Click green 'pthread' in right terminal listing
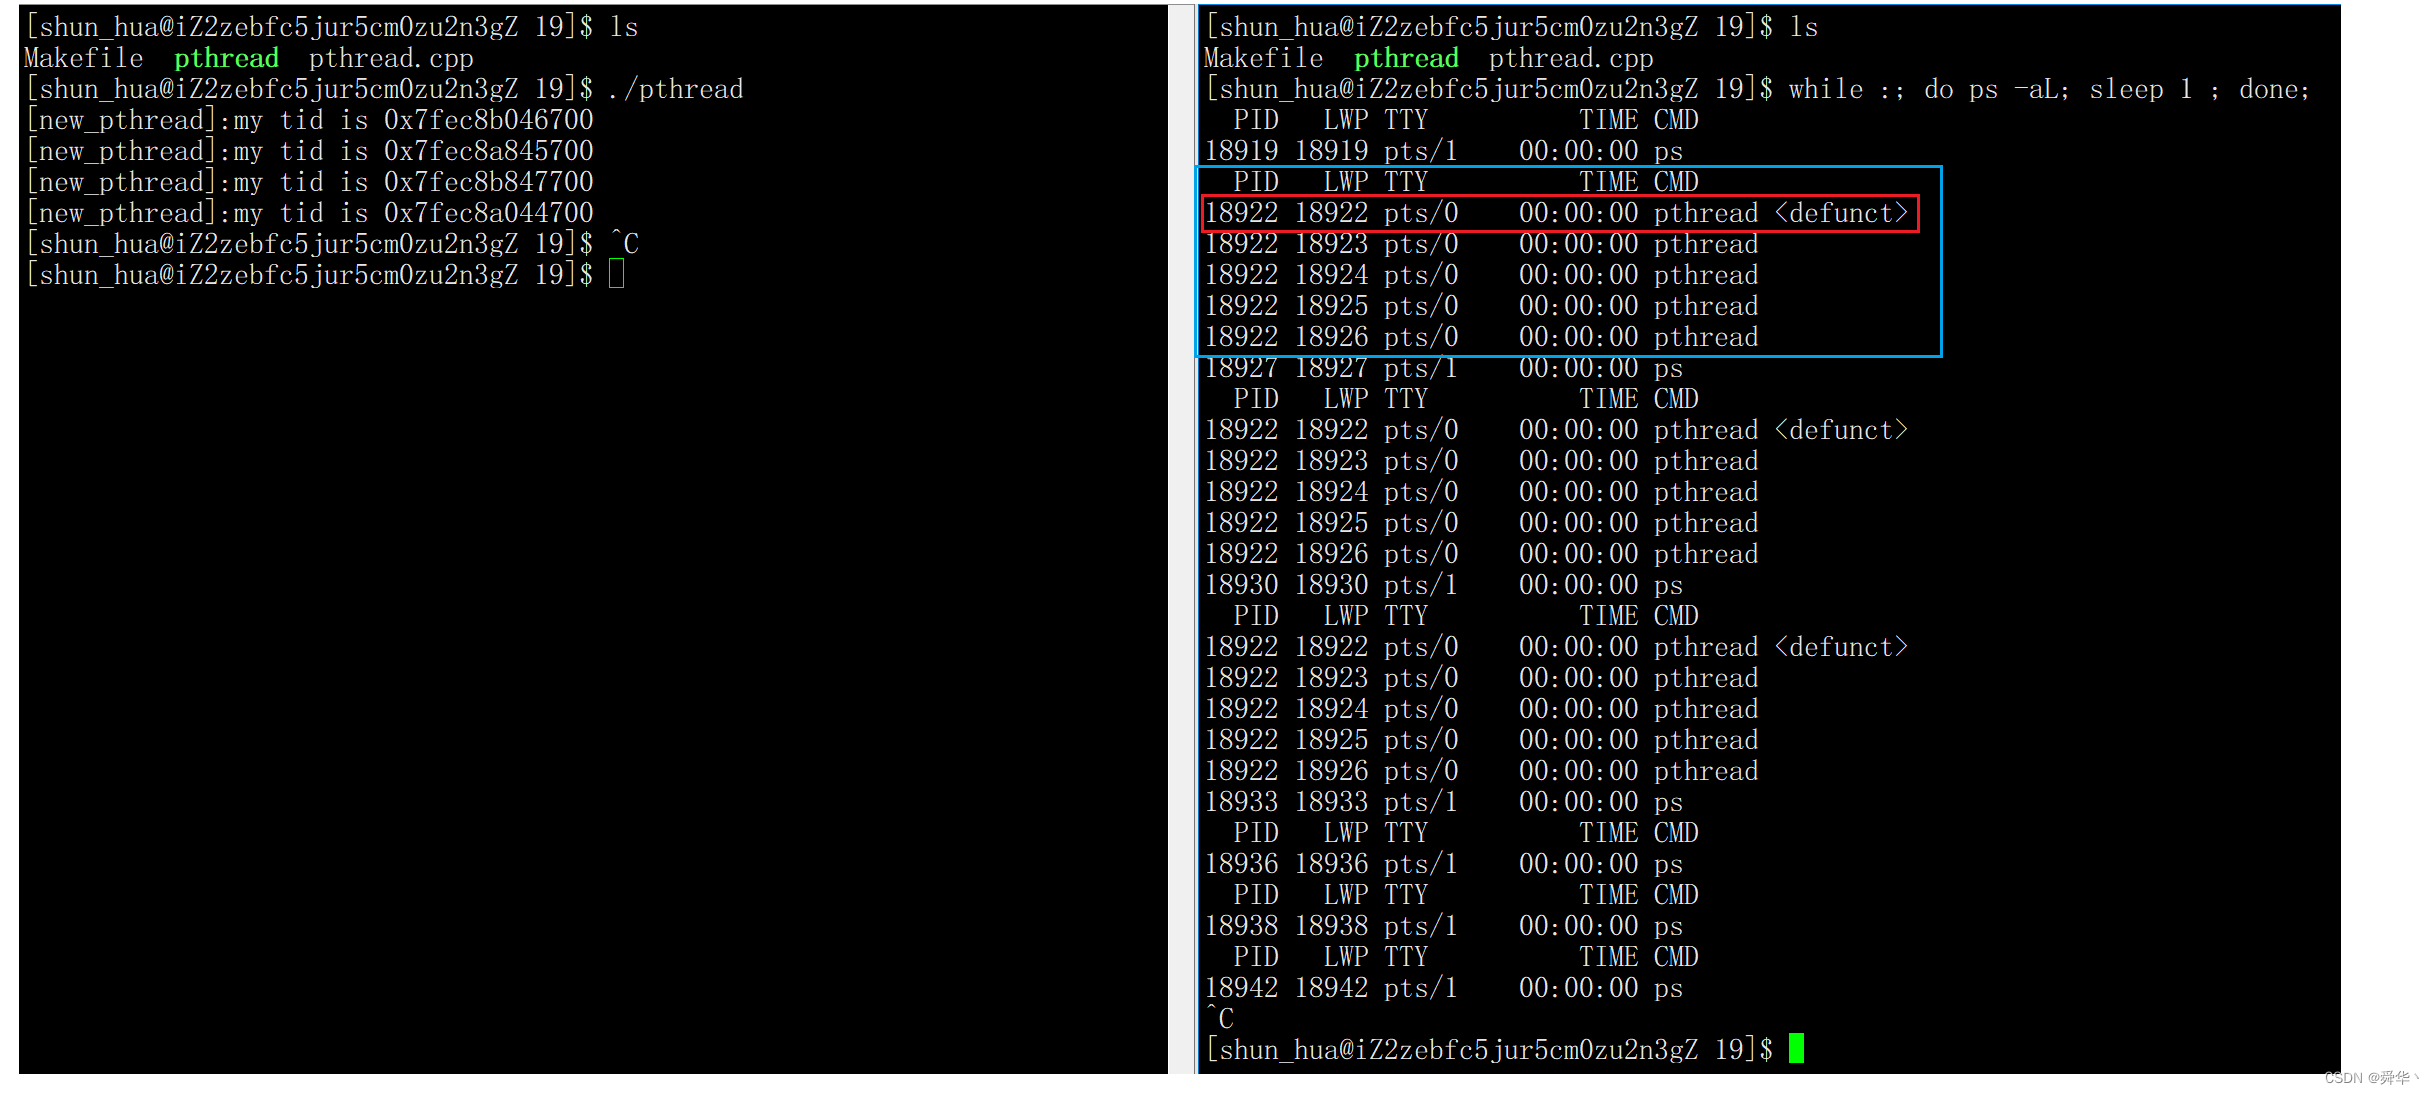This screenshot has height=1094, width=2434. click(x=1406, y=58)
